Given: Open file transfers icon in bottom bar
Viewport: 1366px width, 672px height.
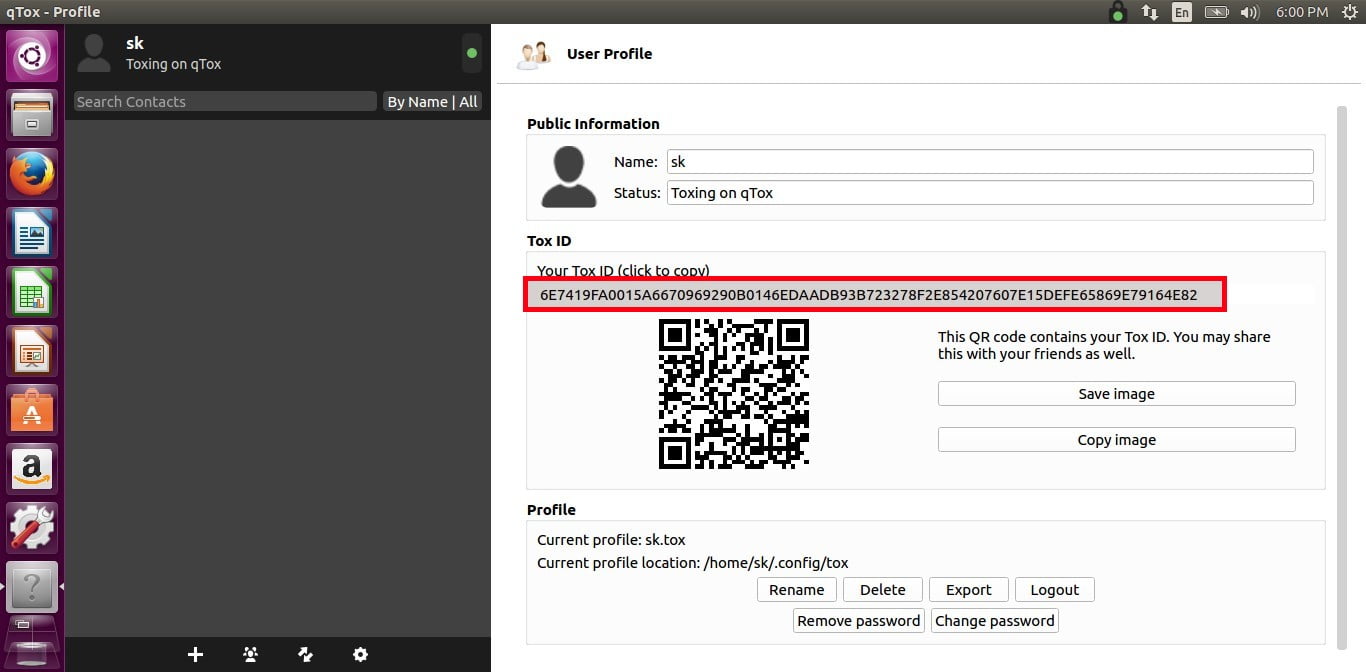Looking at the screenshot, I should click(x=306, y=654).
